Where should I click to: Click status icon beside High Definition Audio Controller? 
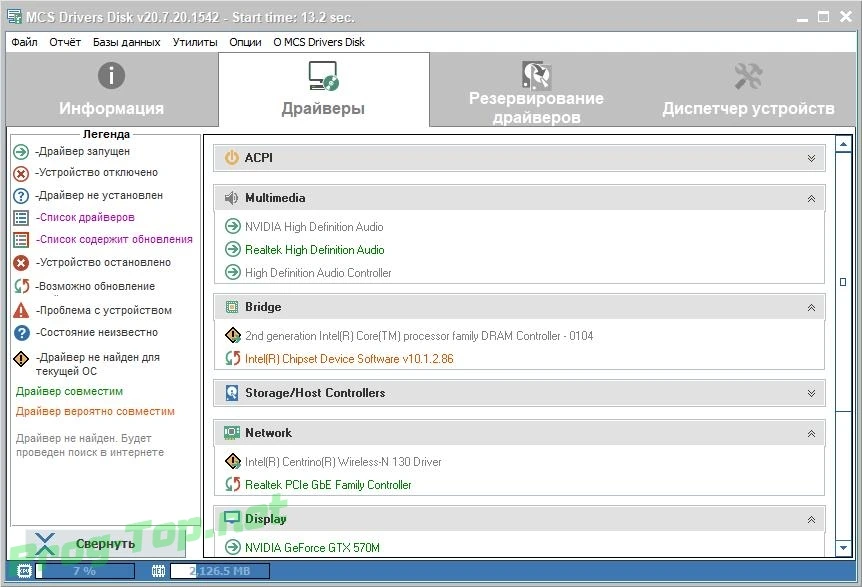click(x=233, y=272)
